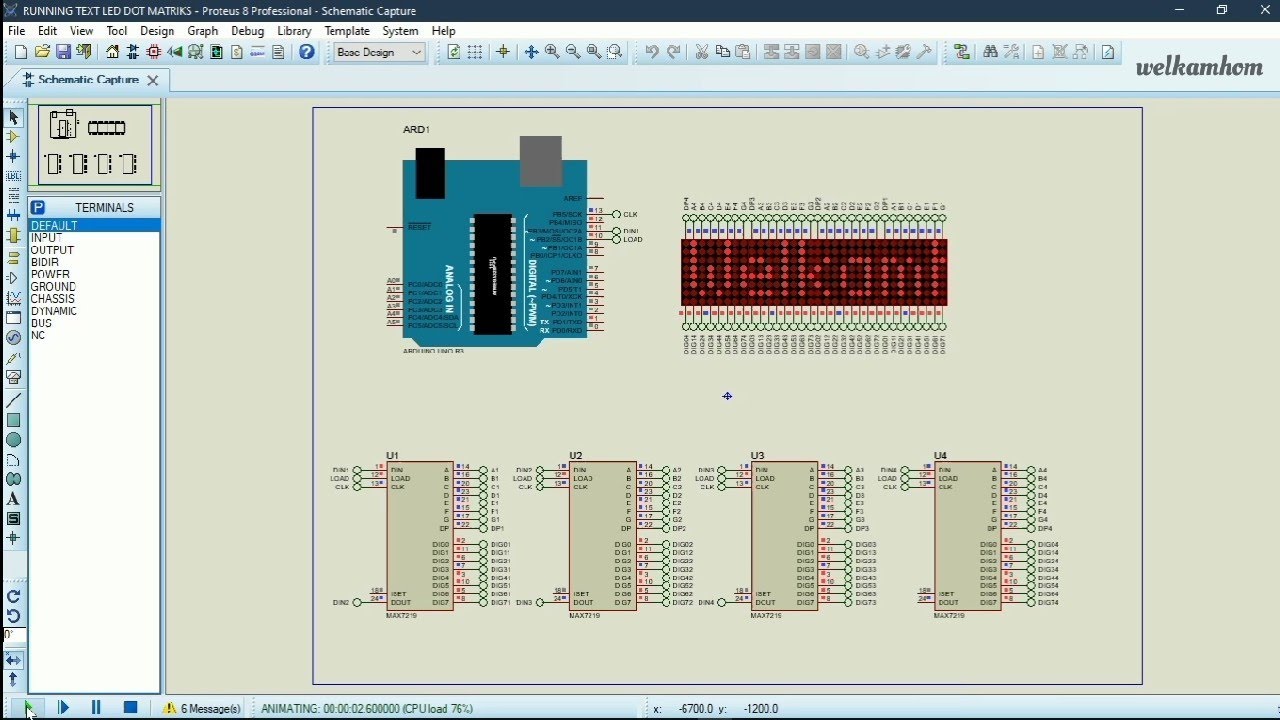This screenshot has height=720, width=1280.
Task: Select the Wire Label Mode tool
Action: [13, 176]
